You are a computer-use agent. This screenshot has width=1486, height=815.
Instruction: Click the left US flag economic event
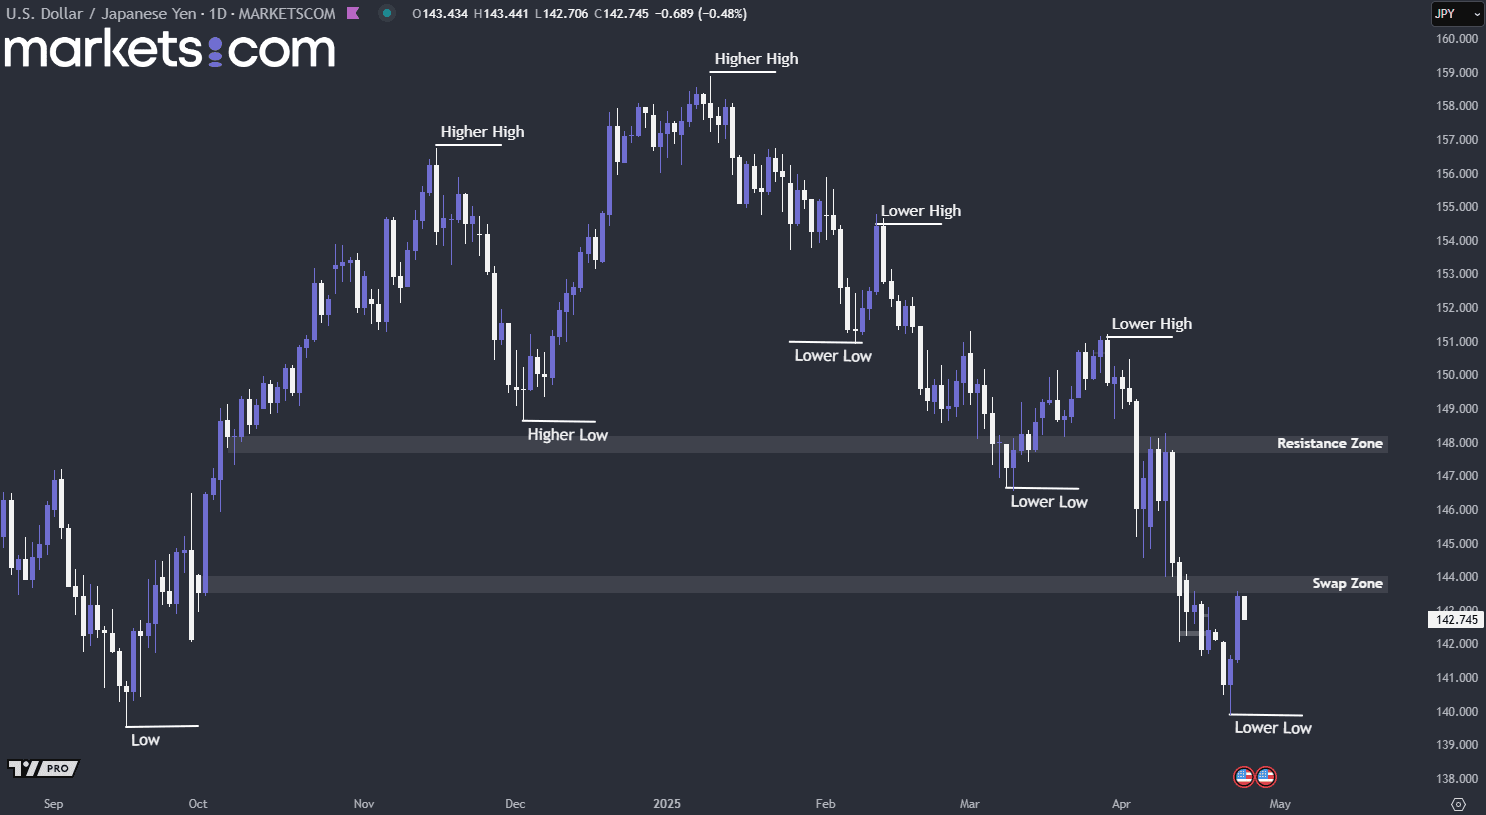pos(1244,777)
